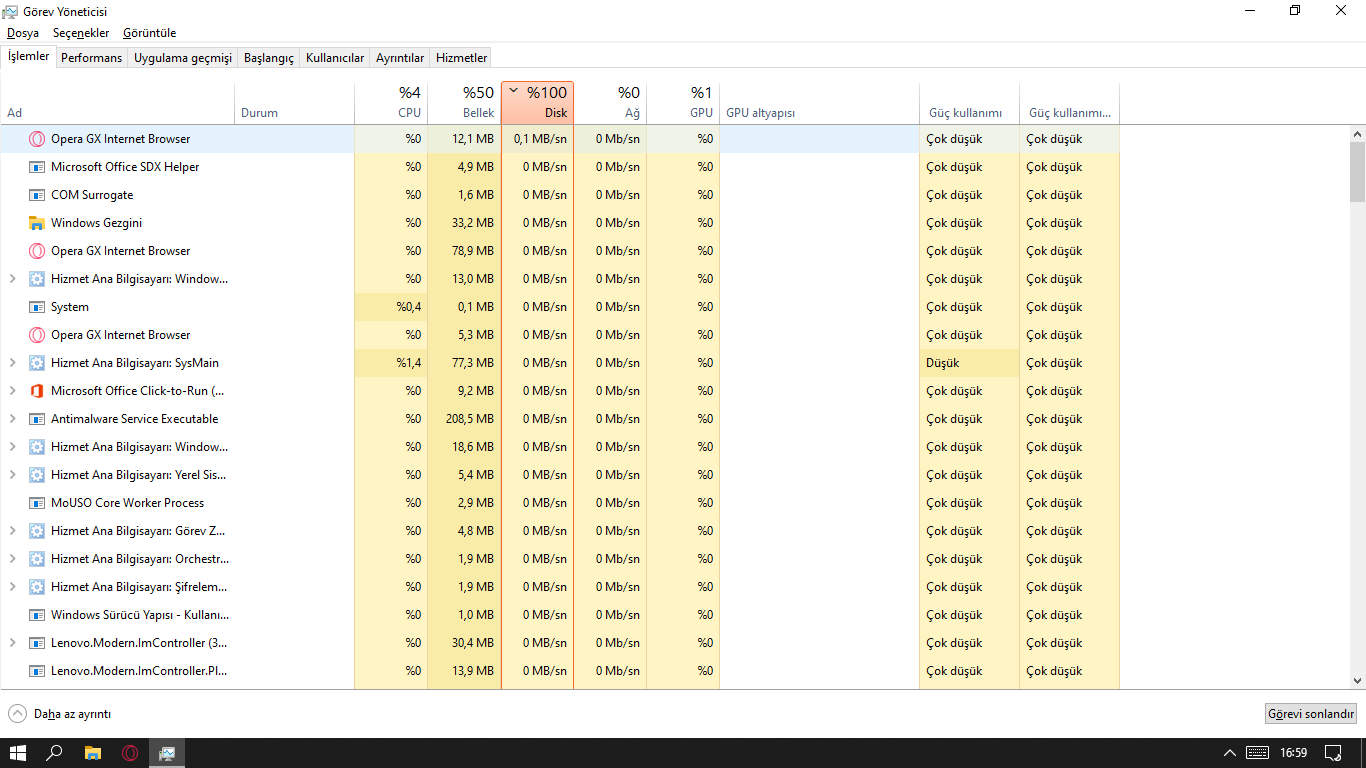Viewport: 1366px width, 768px height.
Task: Switch to the Performans tab
Action: click(x=91, y=58)
